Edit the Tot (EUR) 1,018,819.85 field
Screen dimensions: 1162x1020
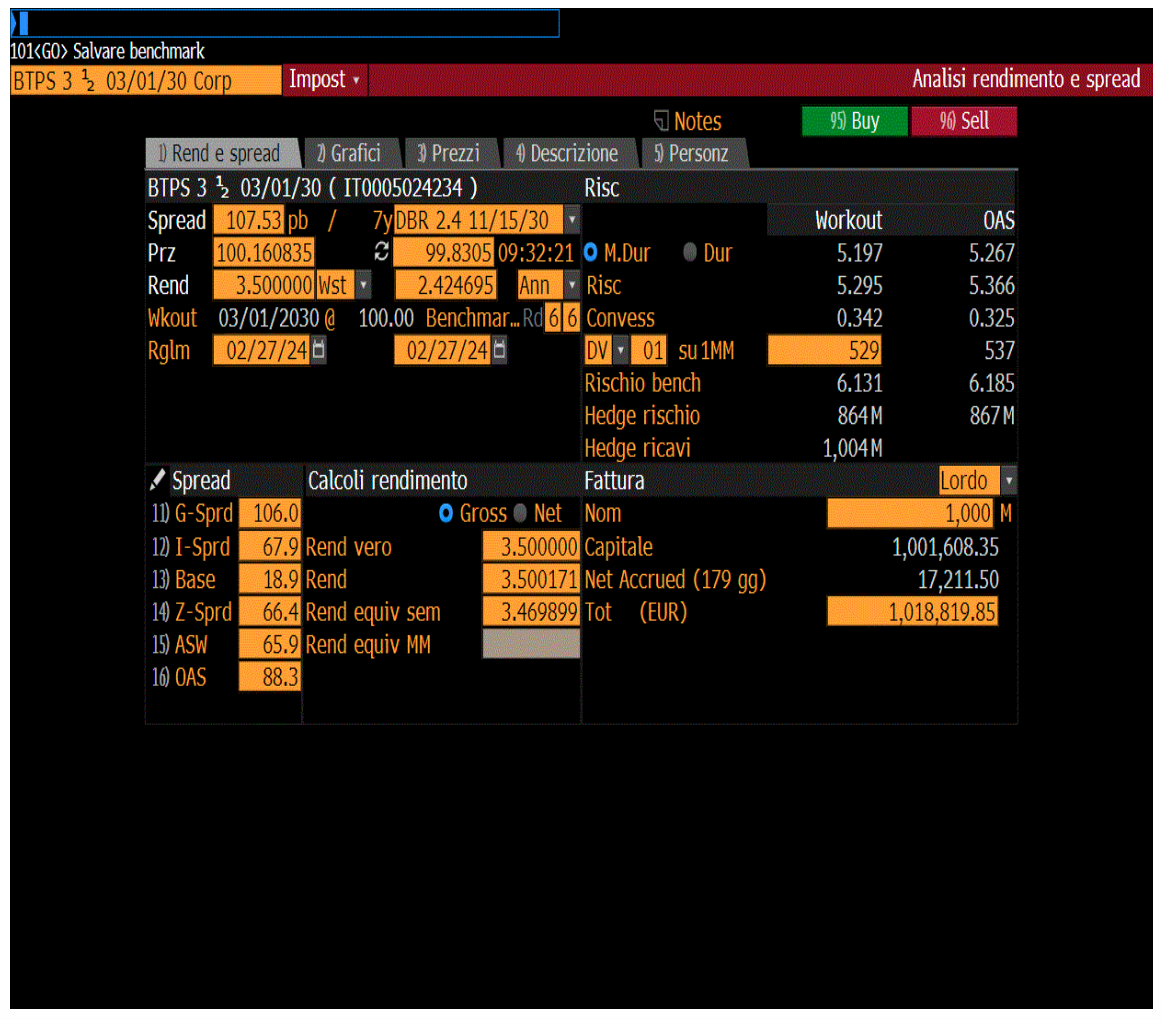912,612
